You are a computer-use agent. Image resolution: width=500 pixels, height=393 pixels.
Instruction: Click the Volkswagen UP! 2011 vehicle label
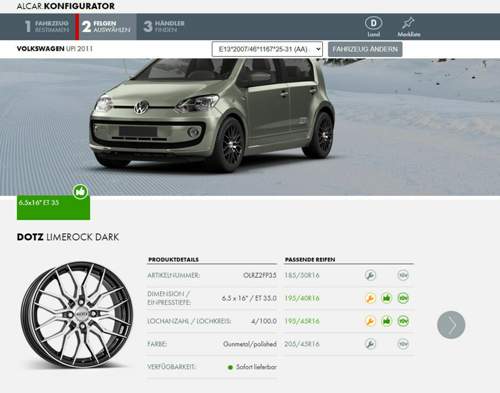(55, 49)
